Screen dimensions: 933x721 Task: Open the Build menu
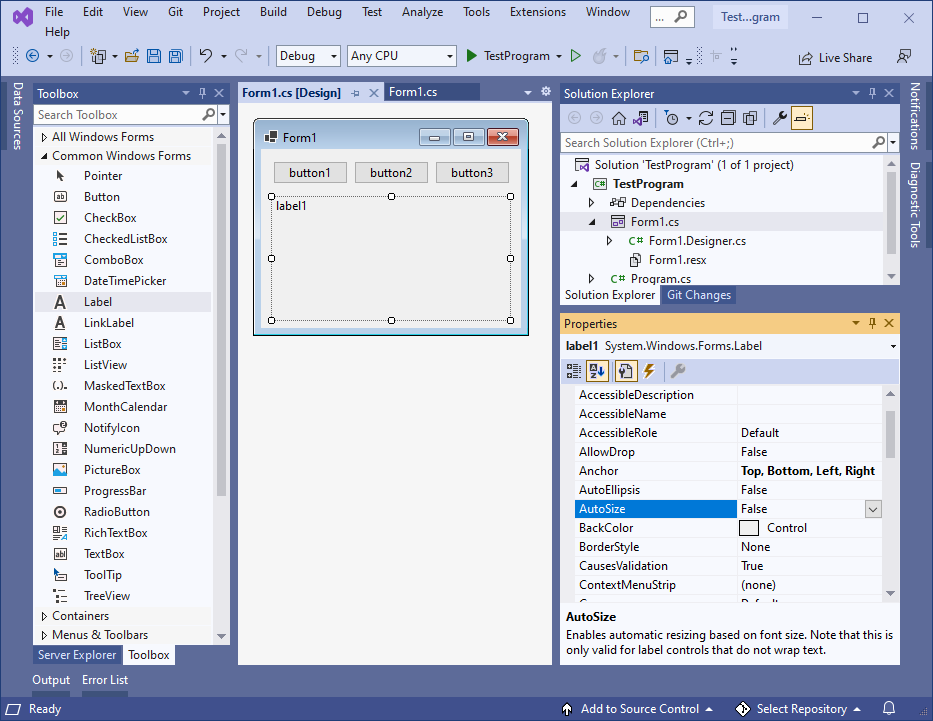click(273, 12)
